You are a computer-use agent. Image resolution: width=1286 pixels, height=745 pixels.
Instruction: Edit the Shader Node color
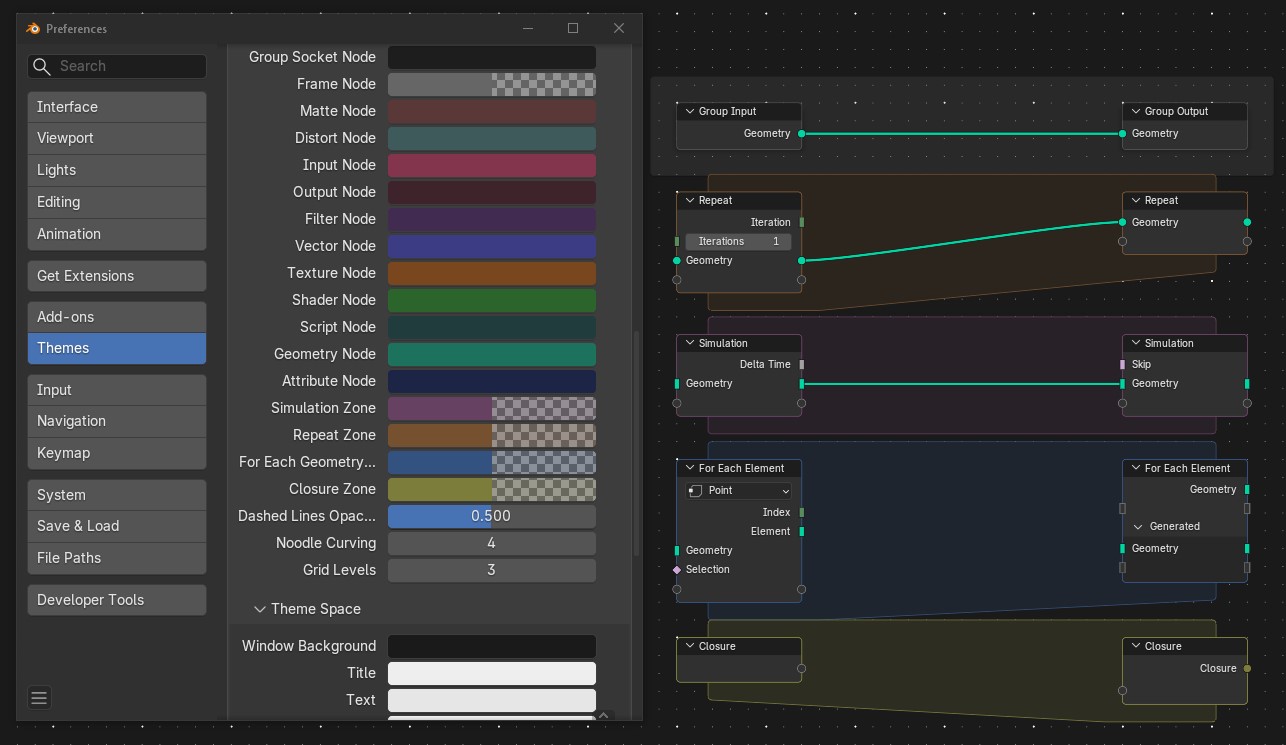coord(492,300)
